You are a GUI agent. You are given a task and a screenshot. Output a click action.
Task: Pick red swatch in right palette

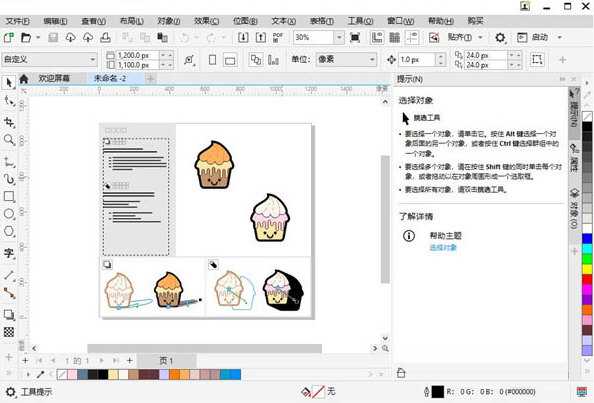pos(587,280)
